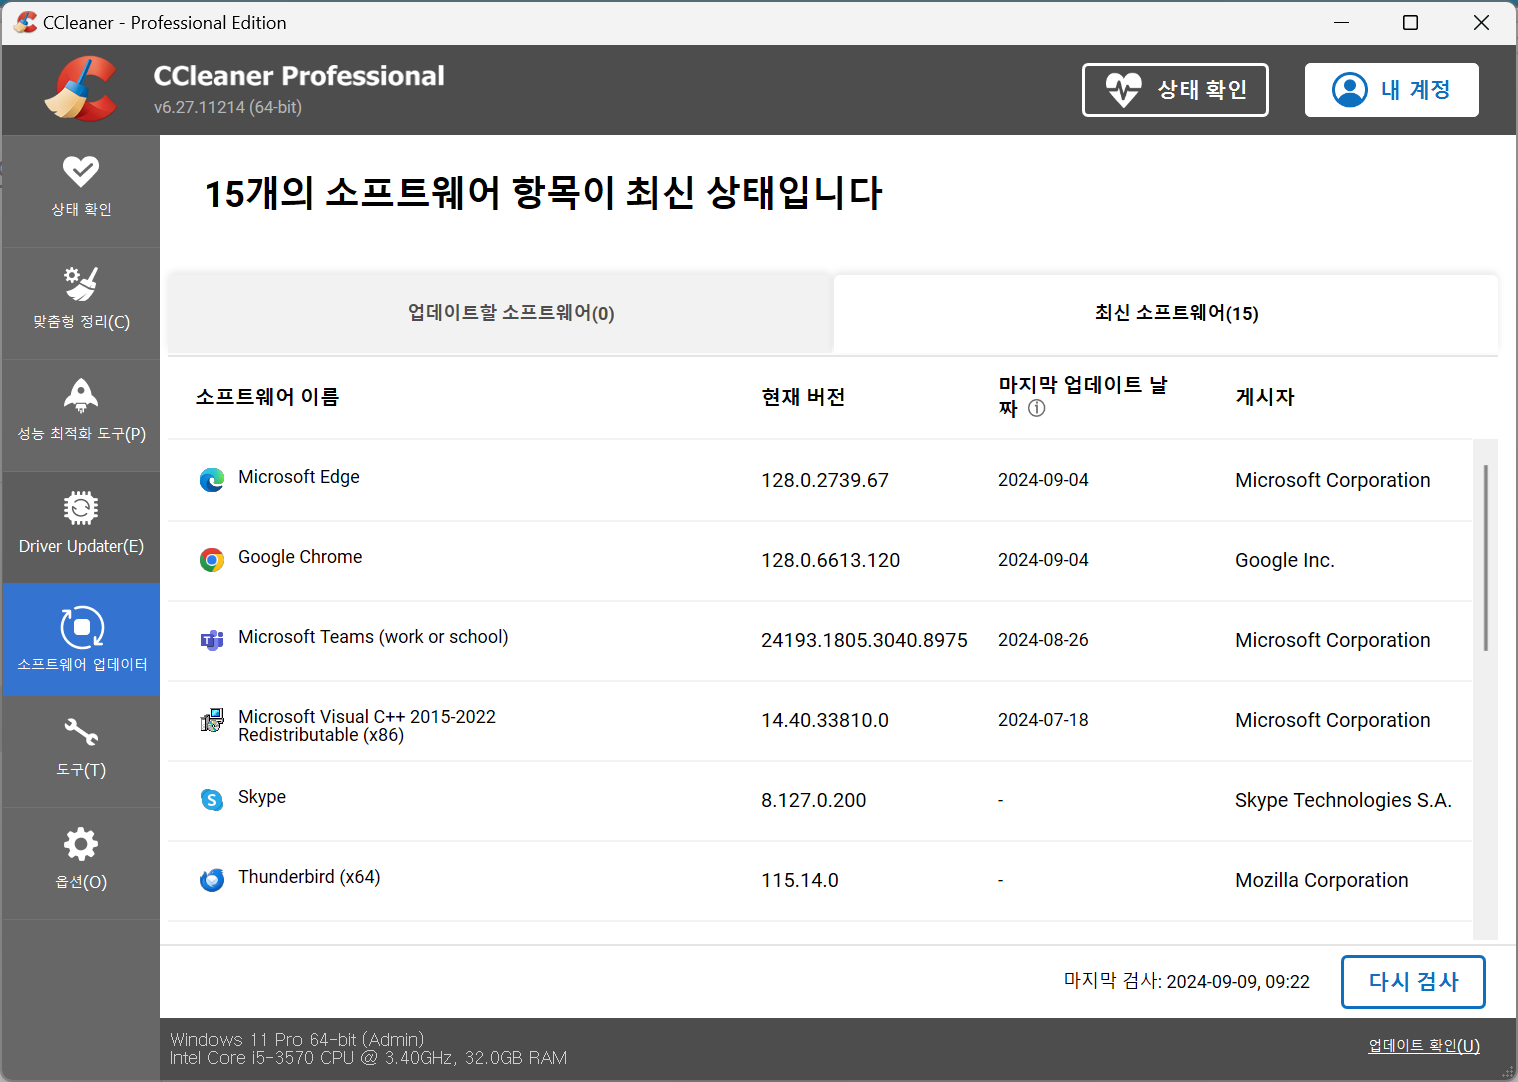The width and height of the screenshot is (1518, 1082).
Task: Open 도구(T) wrench section
Action: pyautogui.click(x=81, y=751)
